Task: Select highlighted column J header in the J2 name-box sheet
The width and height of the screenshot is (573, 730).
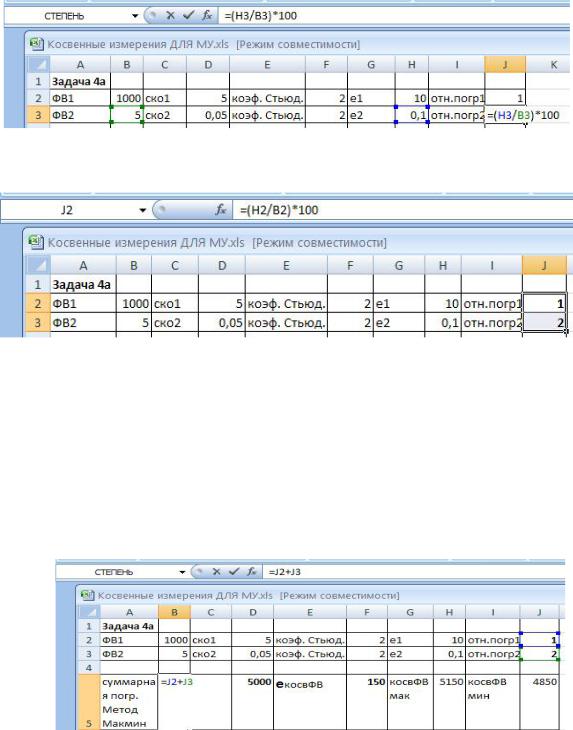Action: point(544,265)
